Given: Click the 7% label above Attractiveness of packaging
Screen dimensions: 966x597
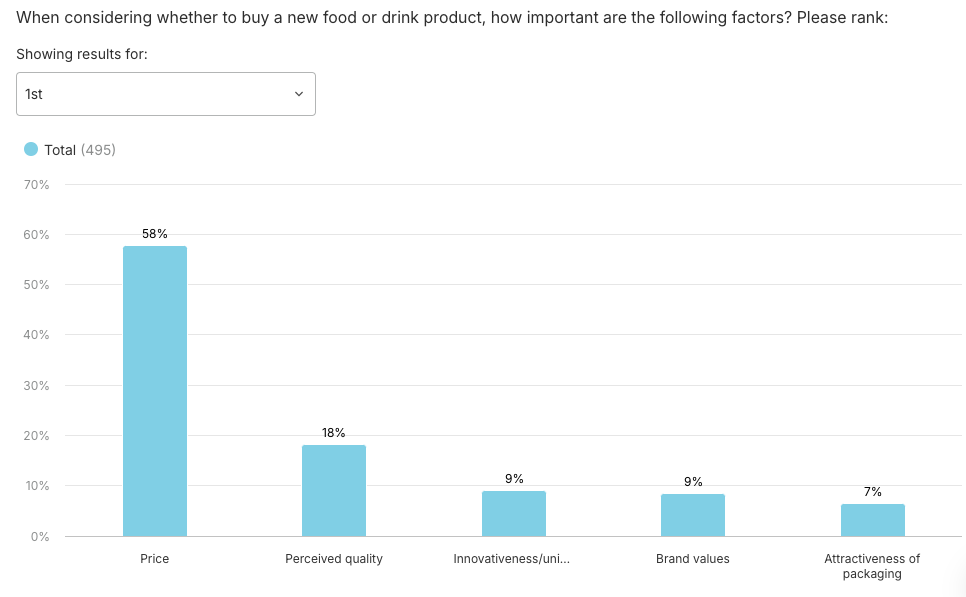Looking at the screenshot, I should pos(872,491).
